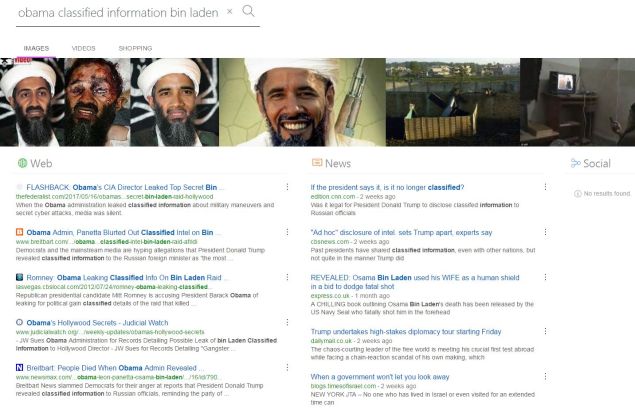635x409 pixels.
Task: Open 'If the president says it' news article
Action: (387, 187)
